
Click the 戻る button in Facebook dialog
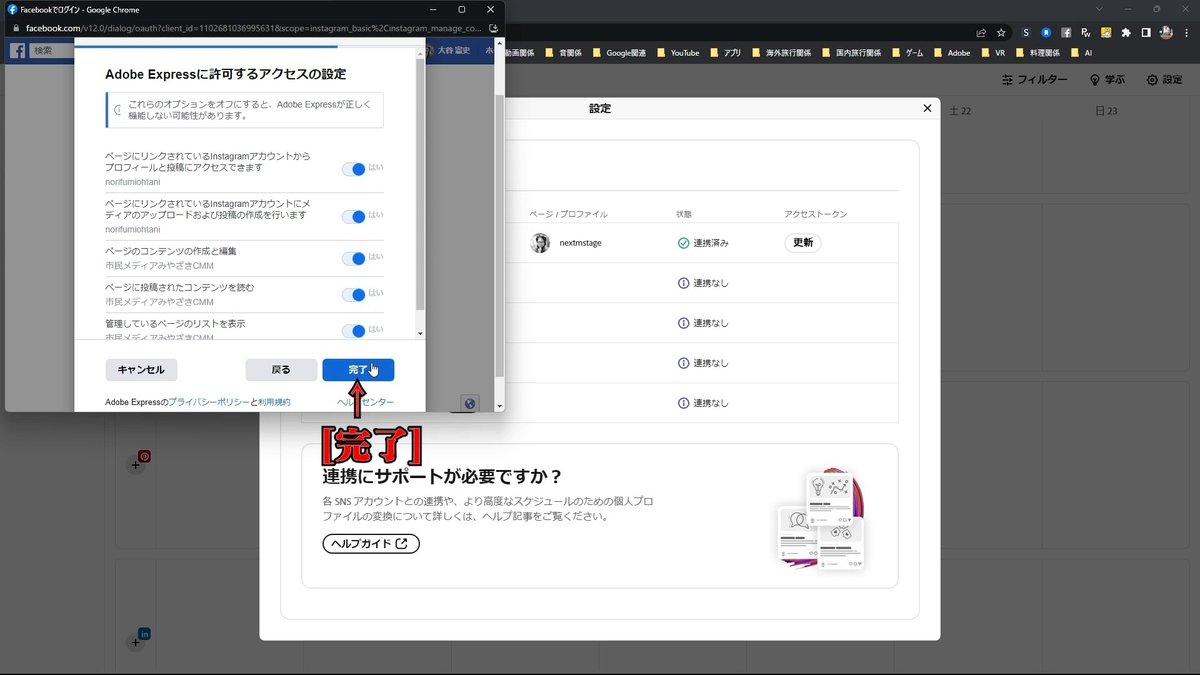click(281, 370)
